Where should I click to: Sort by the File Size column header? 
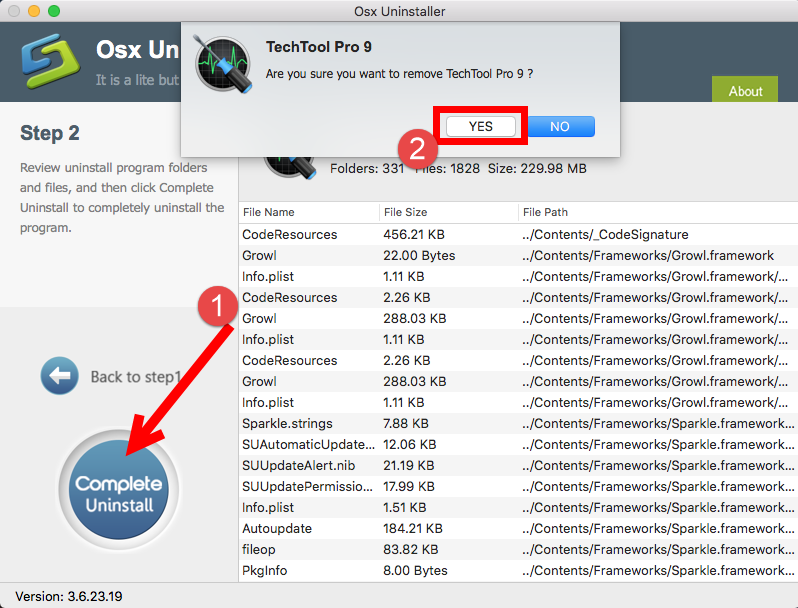click(x=449, y=212)
